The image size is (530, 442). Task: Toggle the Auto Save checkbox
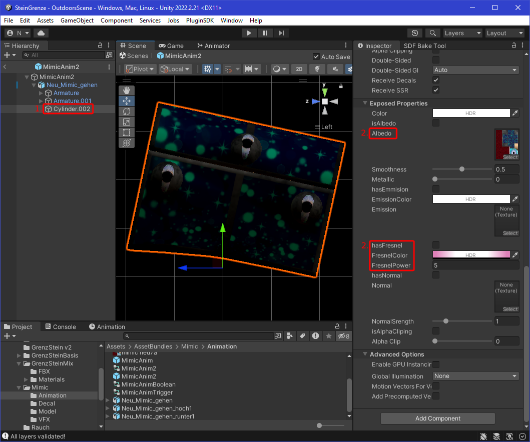click(x=316, y=56)
